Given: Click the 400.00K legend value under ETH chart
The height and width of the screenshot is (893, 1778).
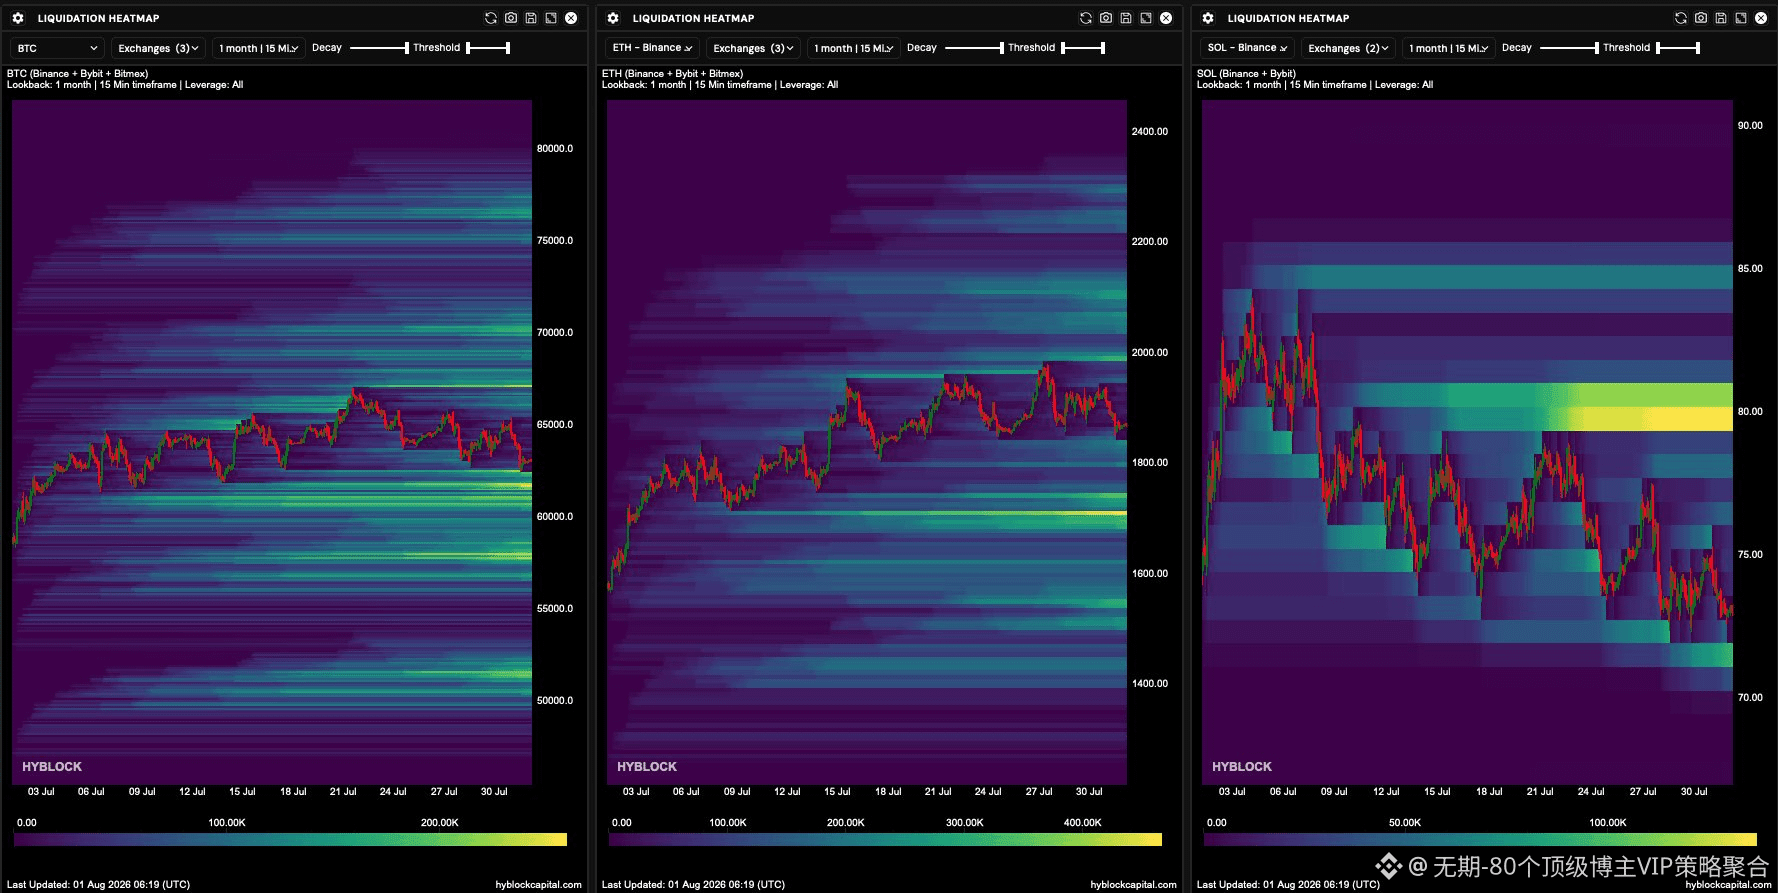Looking at the screenshot, I should tap(1083, 823).
